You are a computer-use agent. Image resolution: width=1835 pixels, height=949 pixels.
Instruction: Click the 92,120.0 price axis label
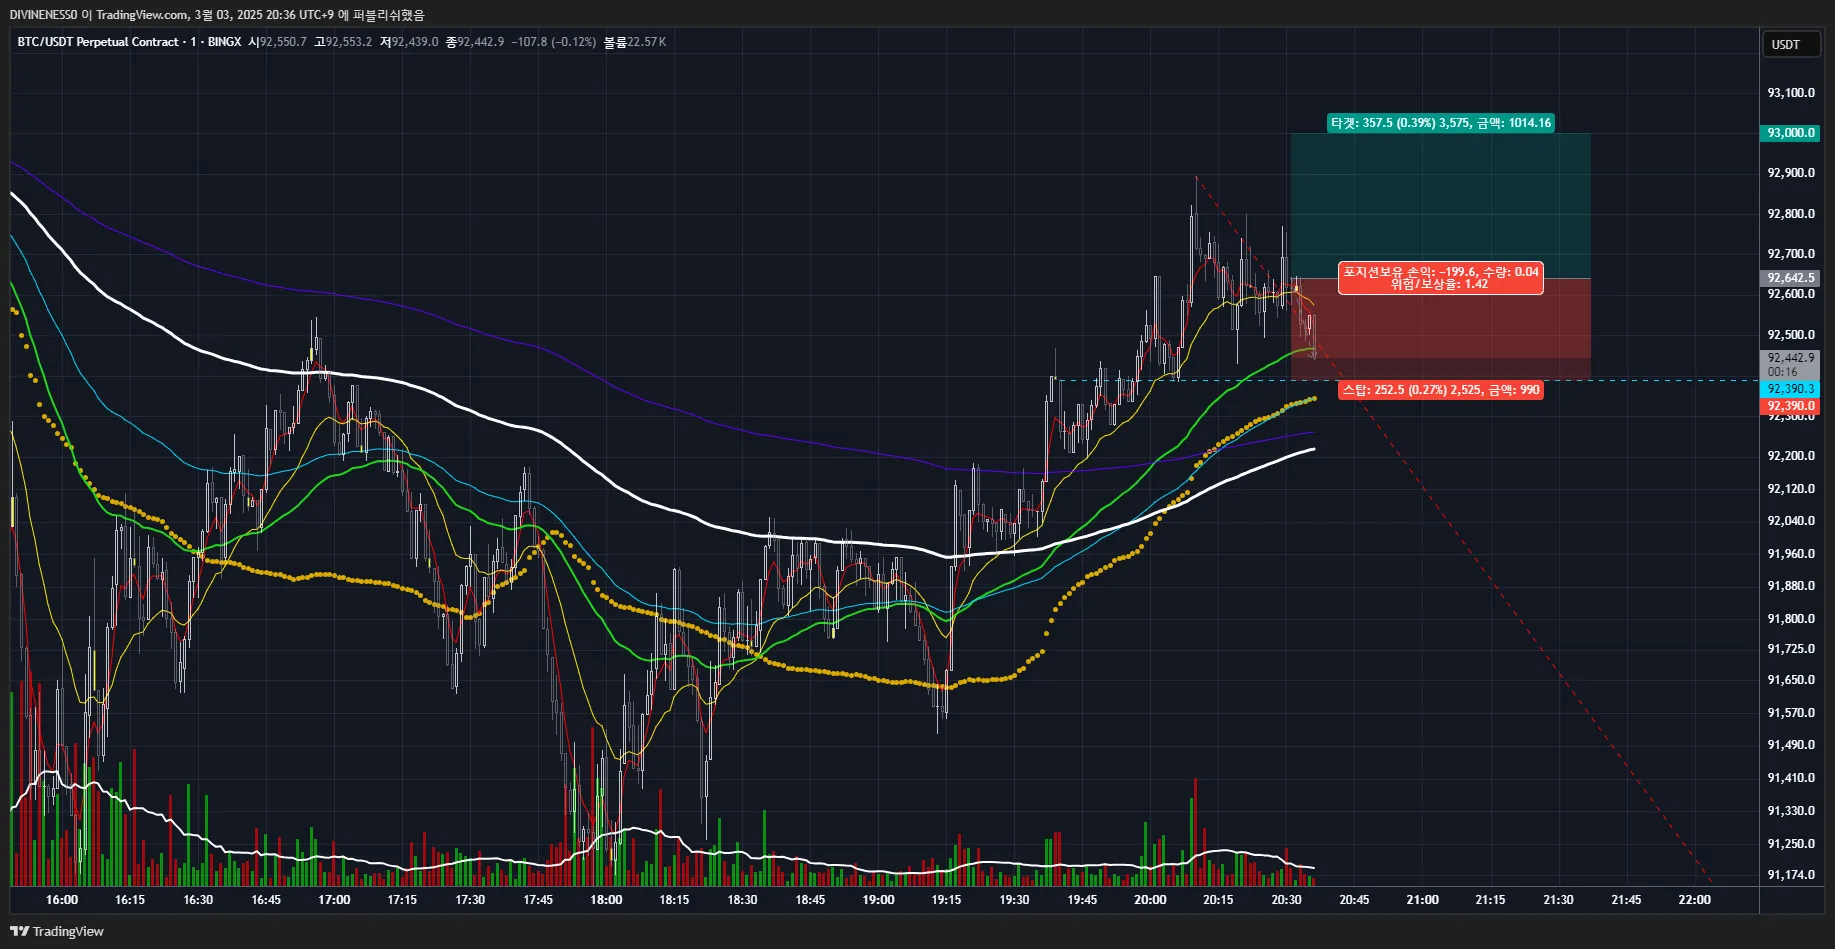coord(1791,489)
